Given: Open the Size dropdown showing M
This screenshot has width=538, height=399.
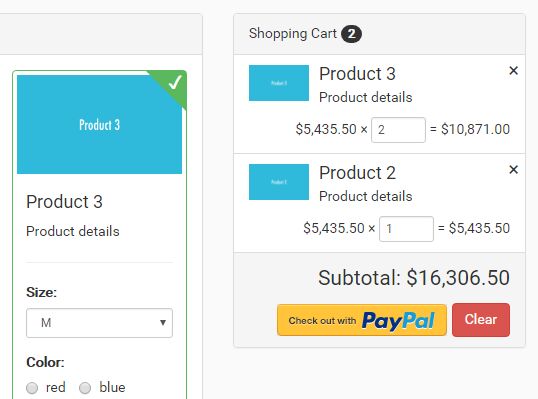Looking at the screenshot, I should click(x=99, y=323).
